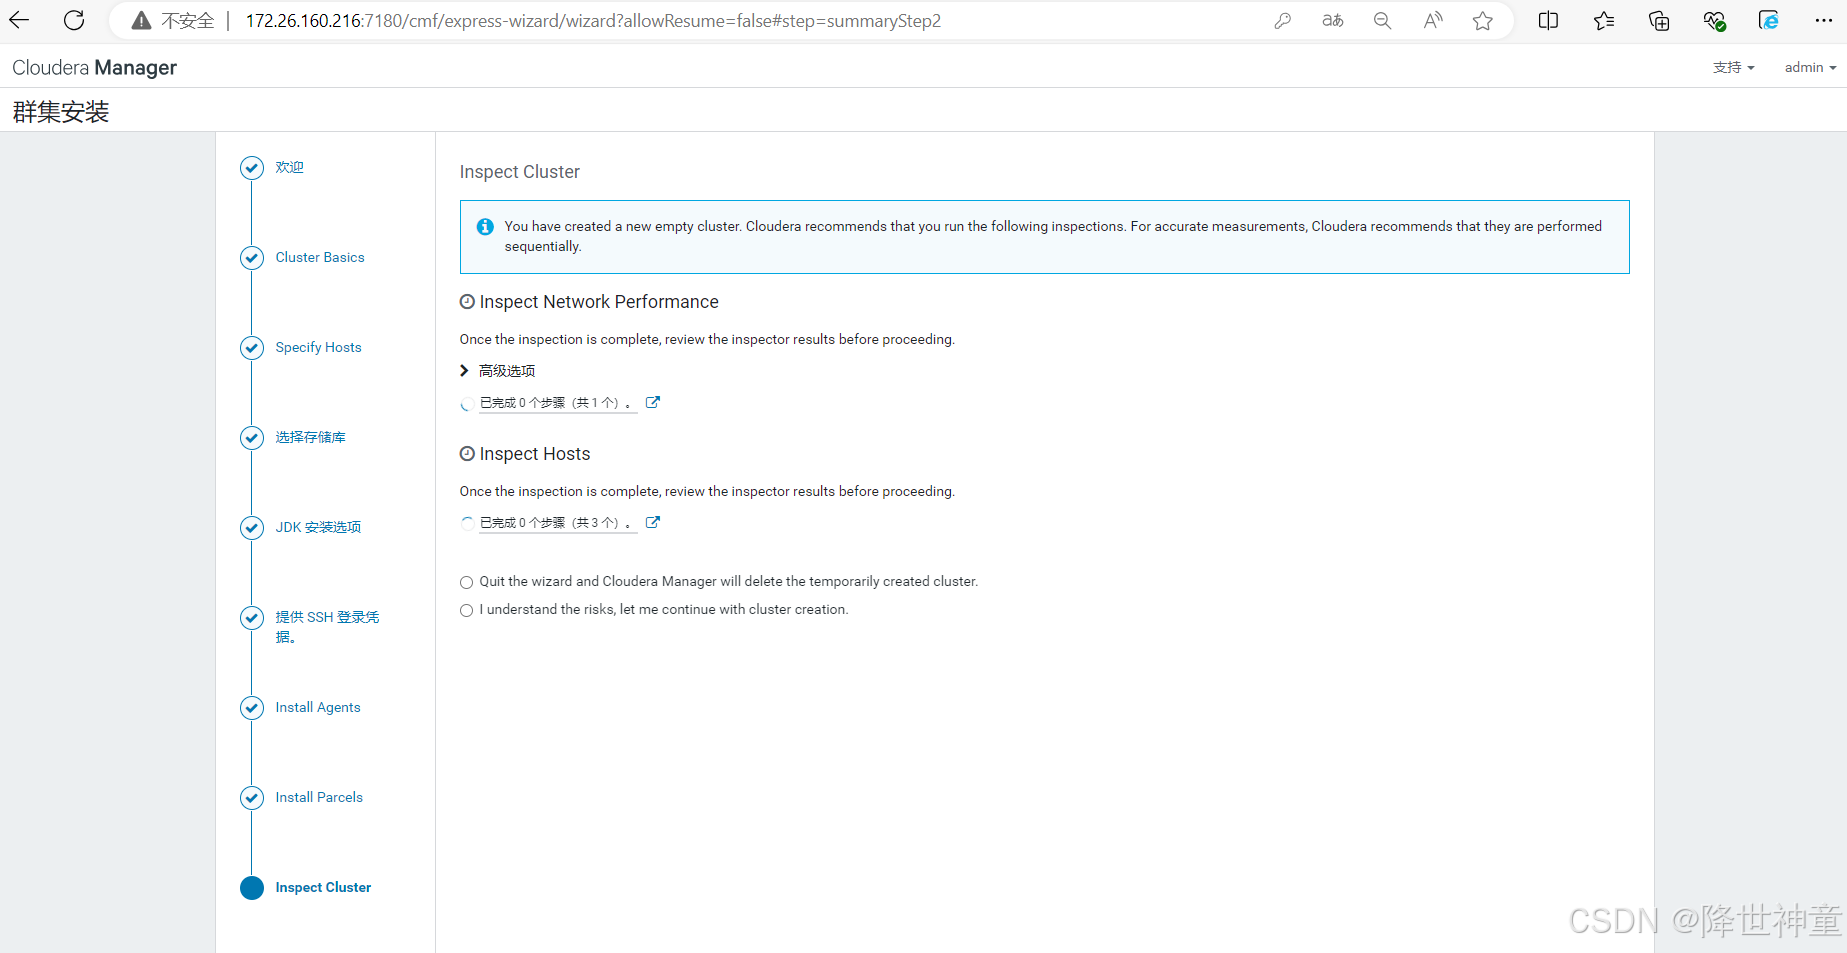Open split screen view
This screenshot has width=1847, height=953.
(1548, 21)
